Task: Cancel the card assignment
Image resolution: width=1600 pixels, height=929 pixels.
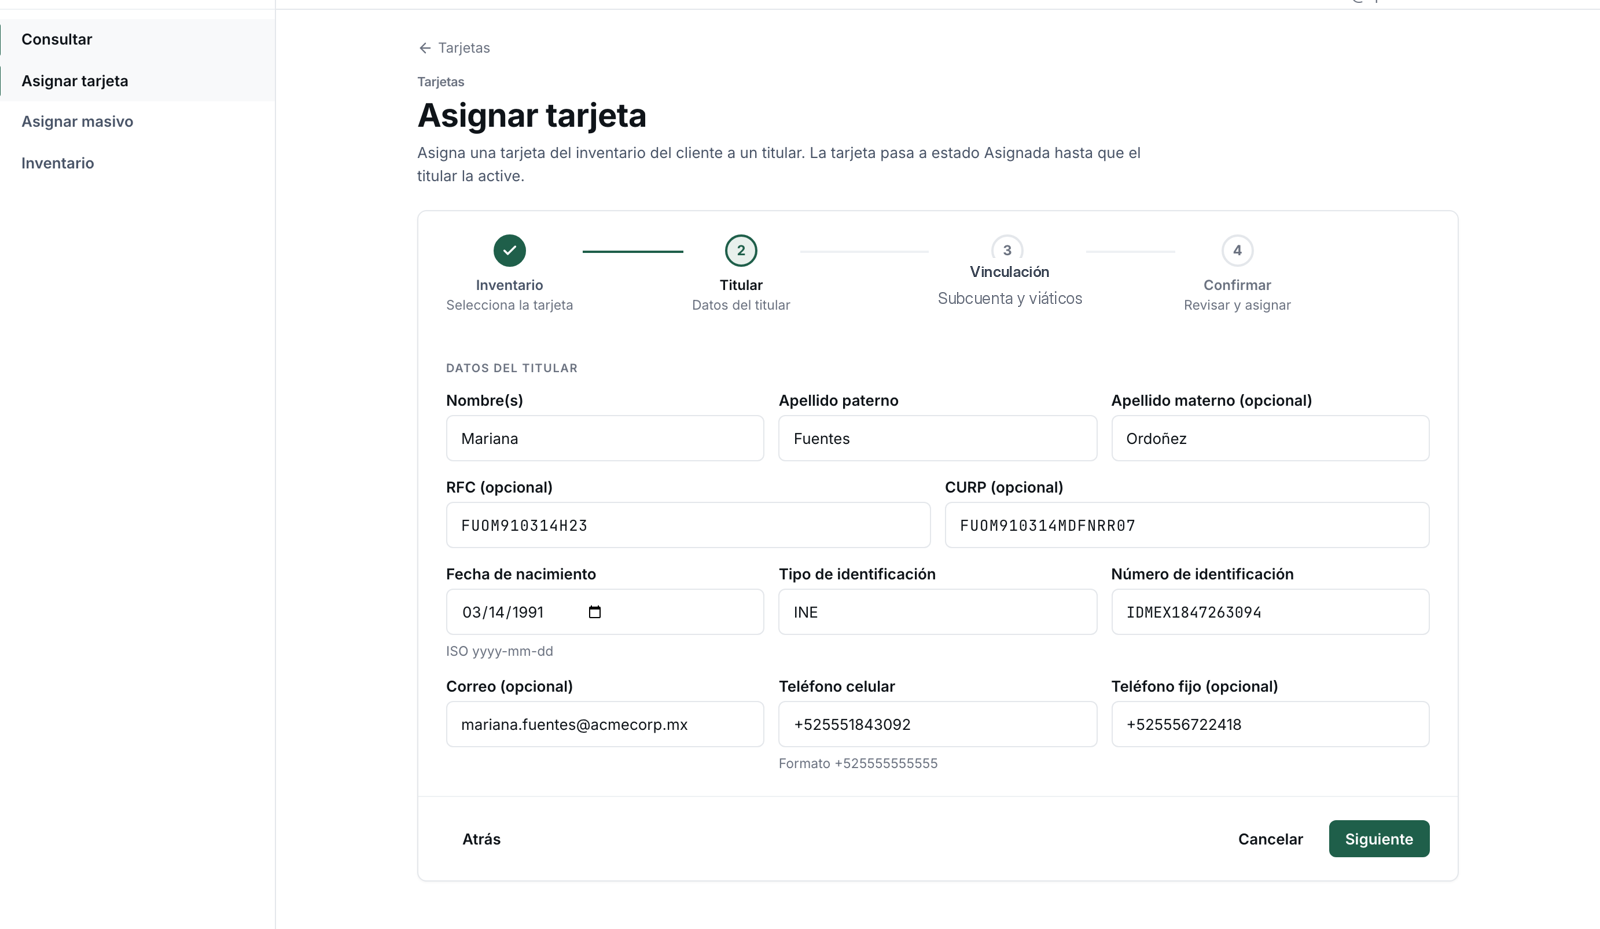Action: coord(1270,839)
